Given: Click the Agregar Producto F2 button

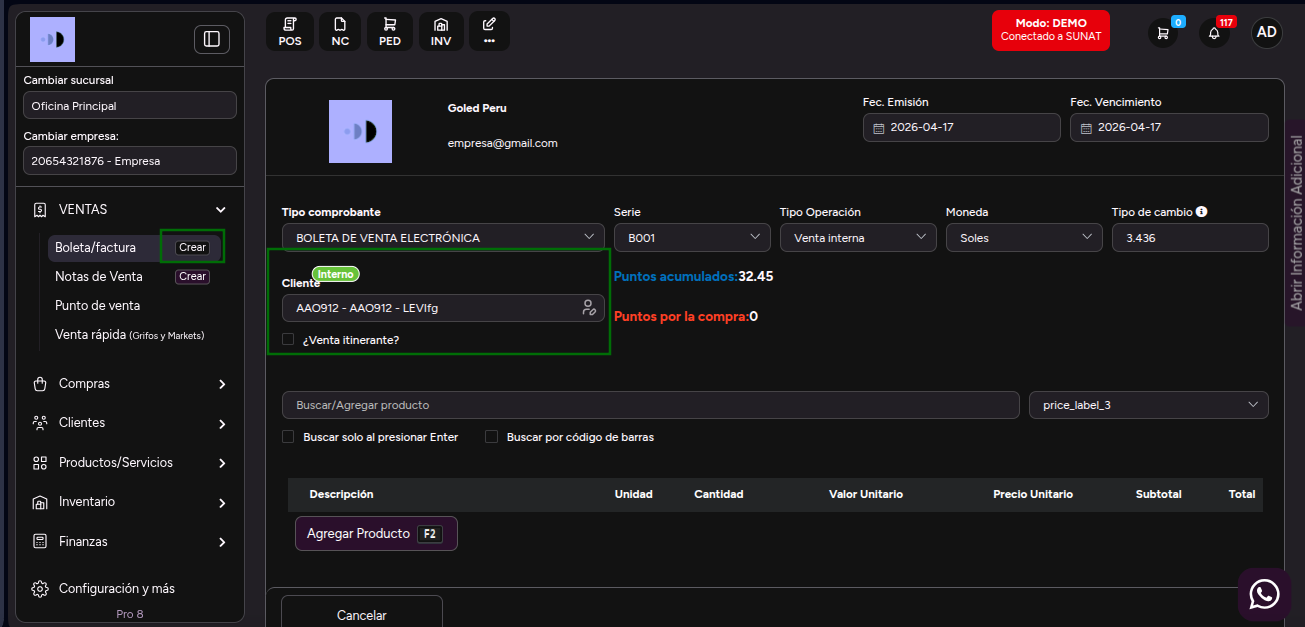Looking at the screenshot, I should [376, 533].
